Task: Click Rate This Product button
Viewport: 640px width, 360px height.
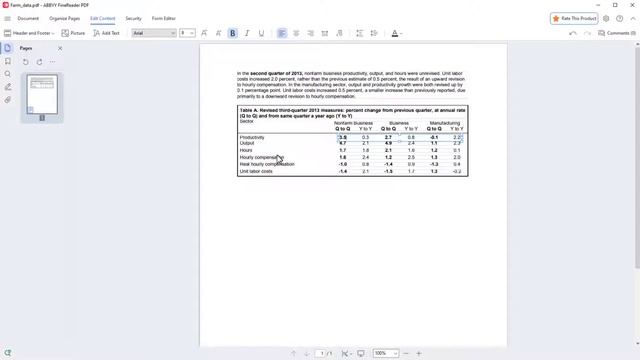Action: 574,18
